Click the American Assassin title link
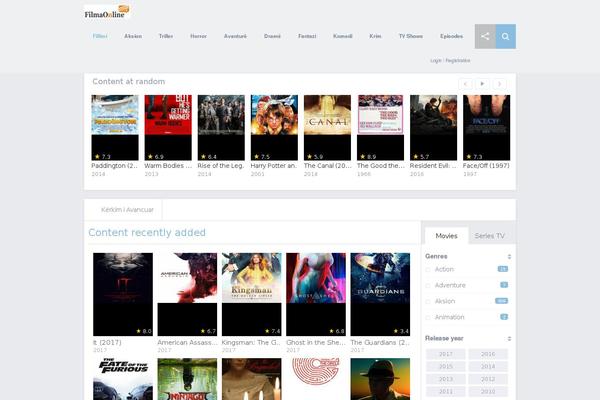Viewport: 600px width, 400px height. (x=187, y=343)
